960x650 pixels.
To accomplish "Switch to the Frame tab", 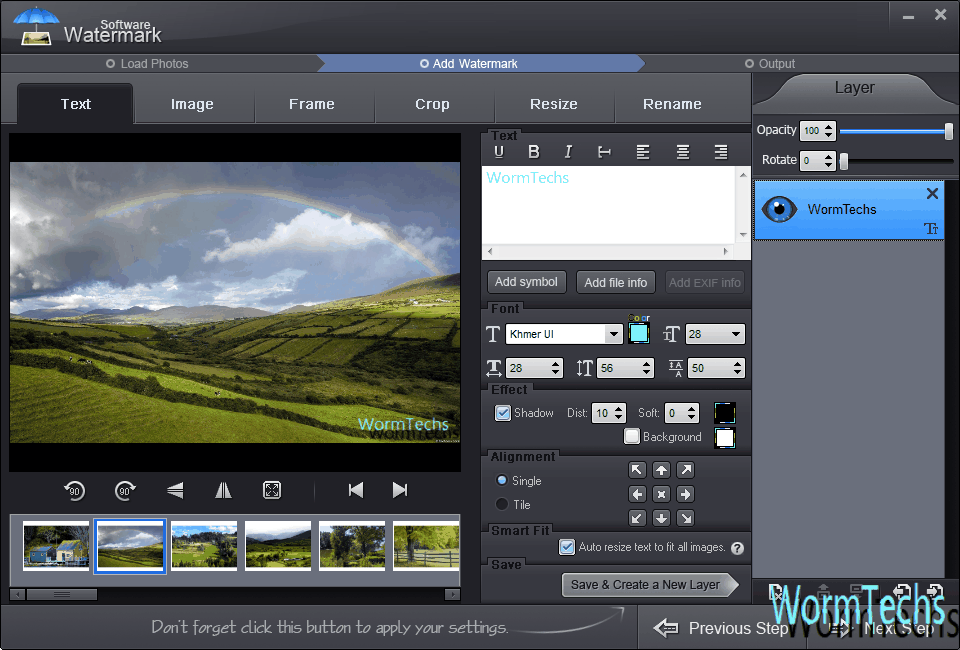I will pyautogui.click(x=312, y=104).
